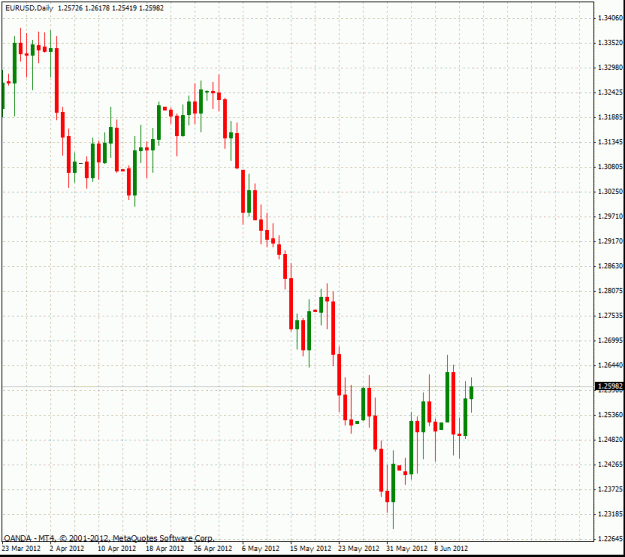Click the 1.31345 price axis label
Screen dimensions: 625x557
pos(610,142)
